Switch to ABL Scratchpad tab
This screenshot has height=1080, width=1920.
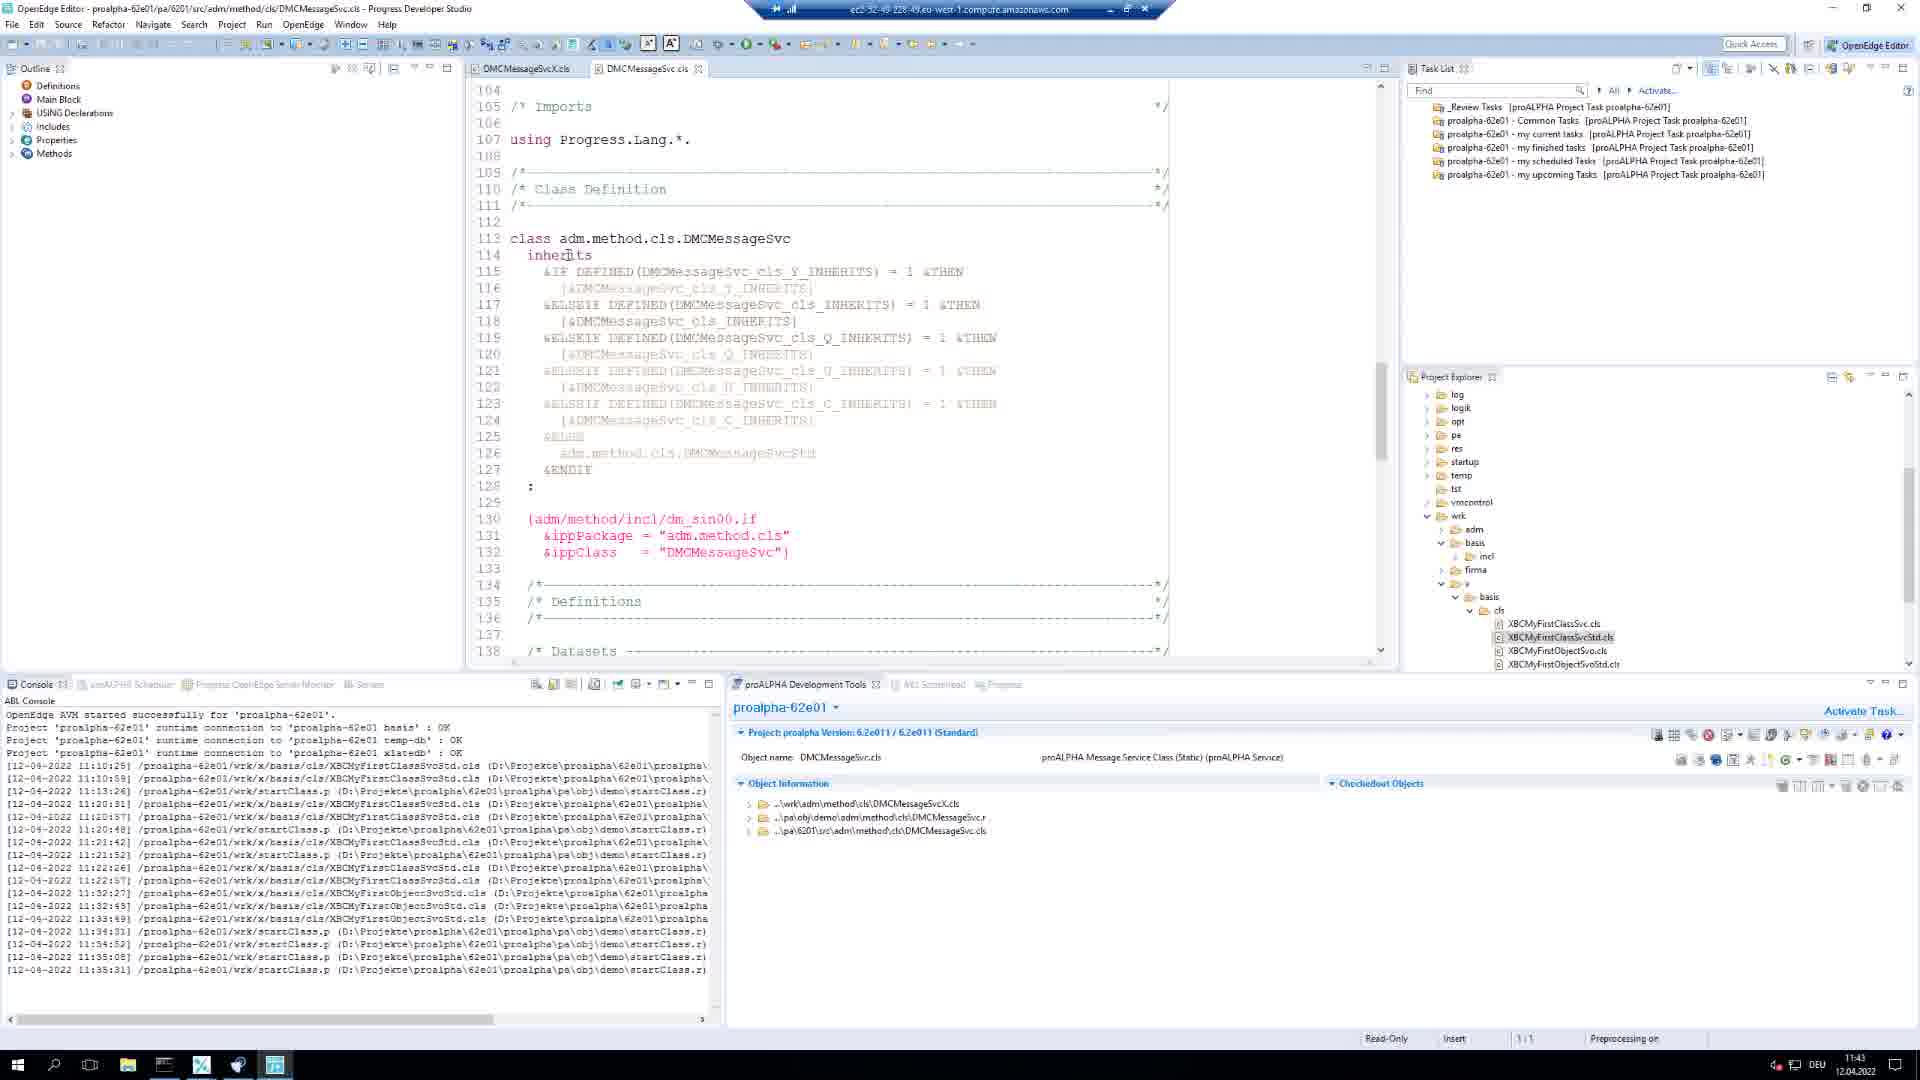934,685
